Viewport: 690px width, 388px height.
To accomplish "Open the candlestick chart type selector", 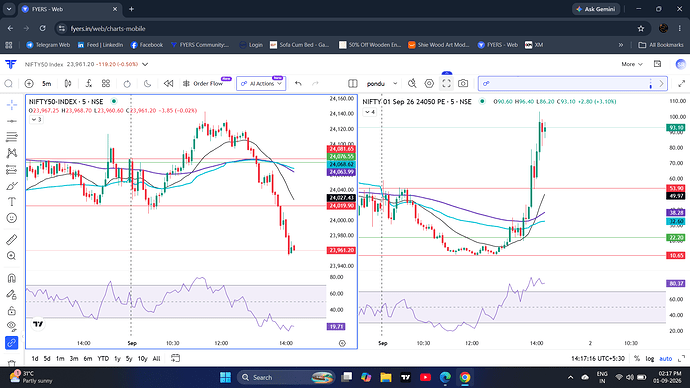I will click(68, 84).
